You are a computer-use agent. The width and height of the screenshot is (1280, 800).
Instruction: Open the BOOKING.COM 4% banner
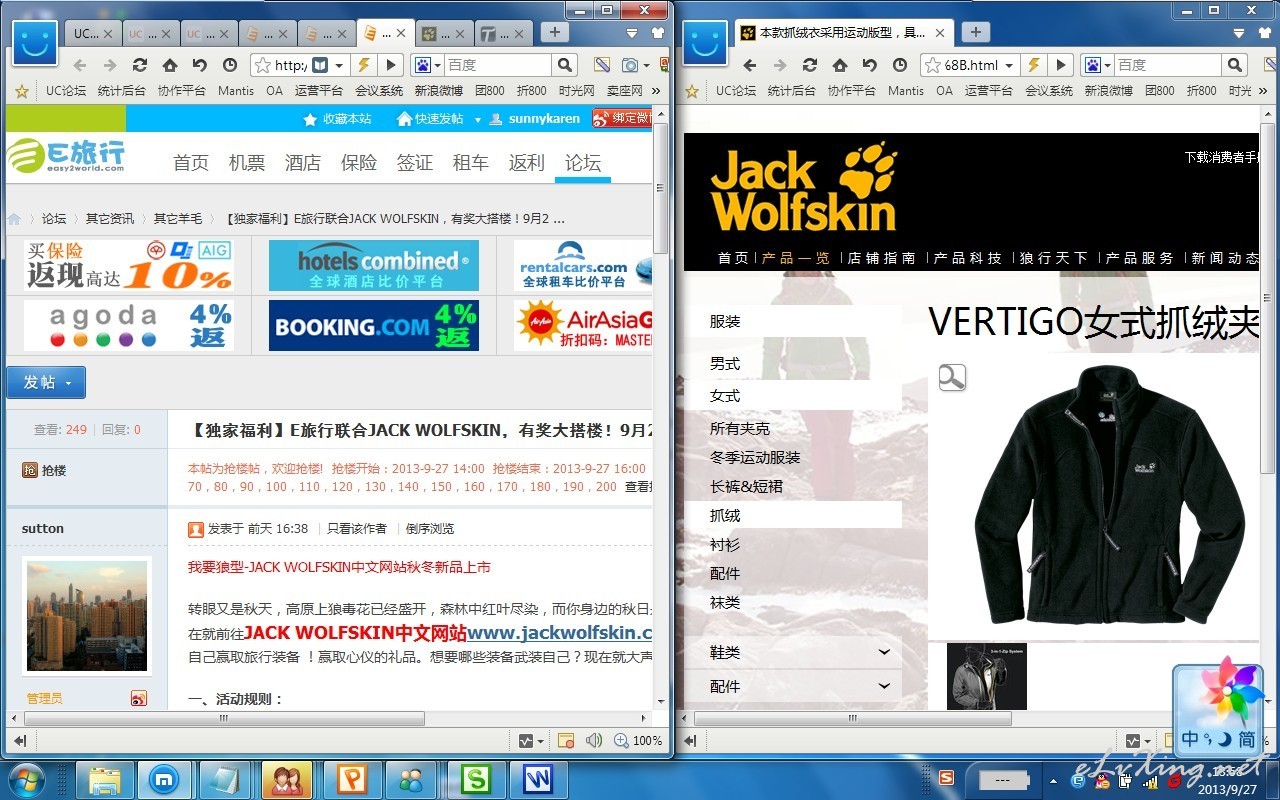point(374,326)
